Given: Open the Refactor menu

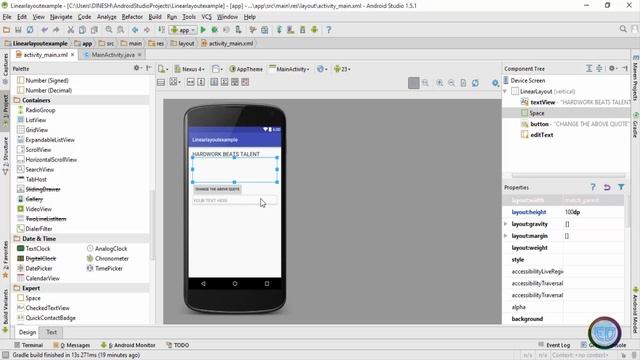Looking at the screenshot, I should [132, 17].
